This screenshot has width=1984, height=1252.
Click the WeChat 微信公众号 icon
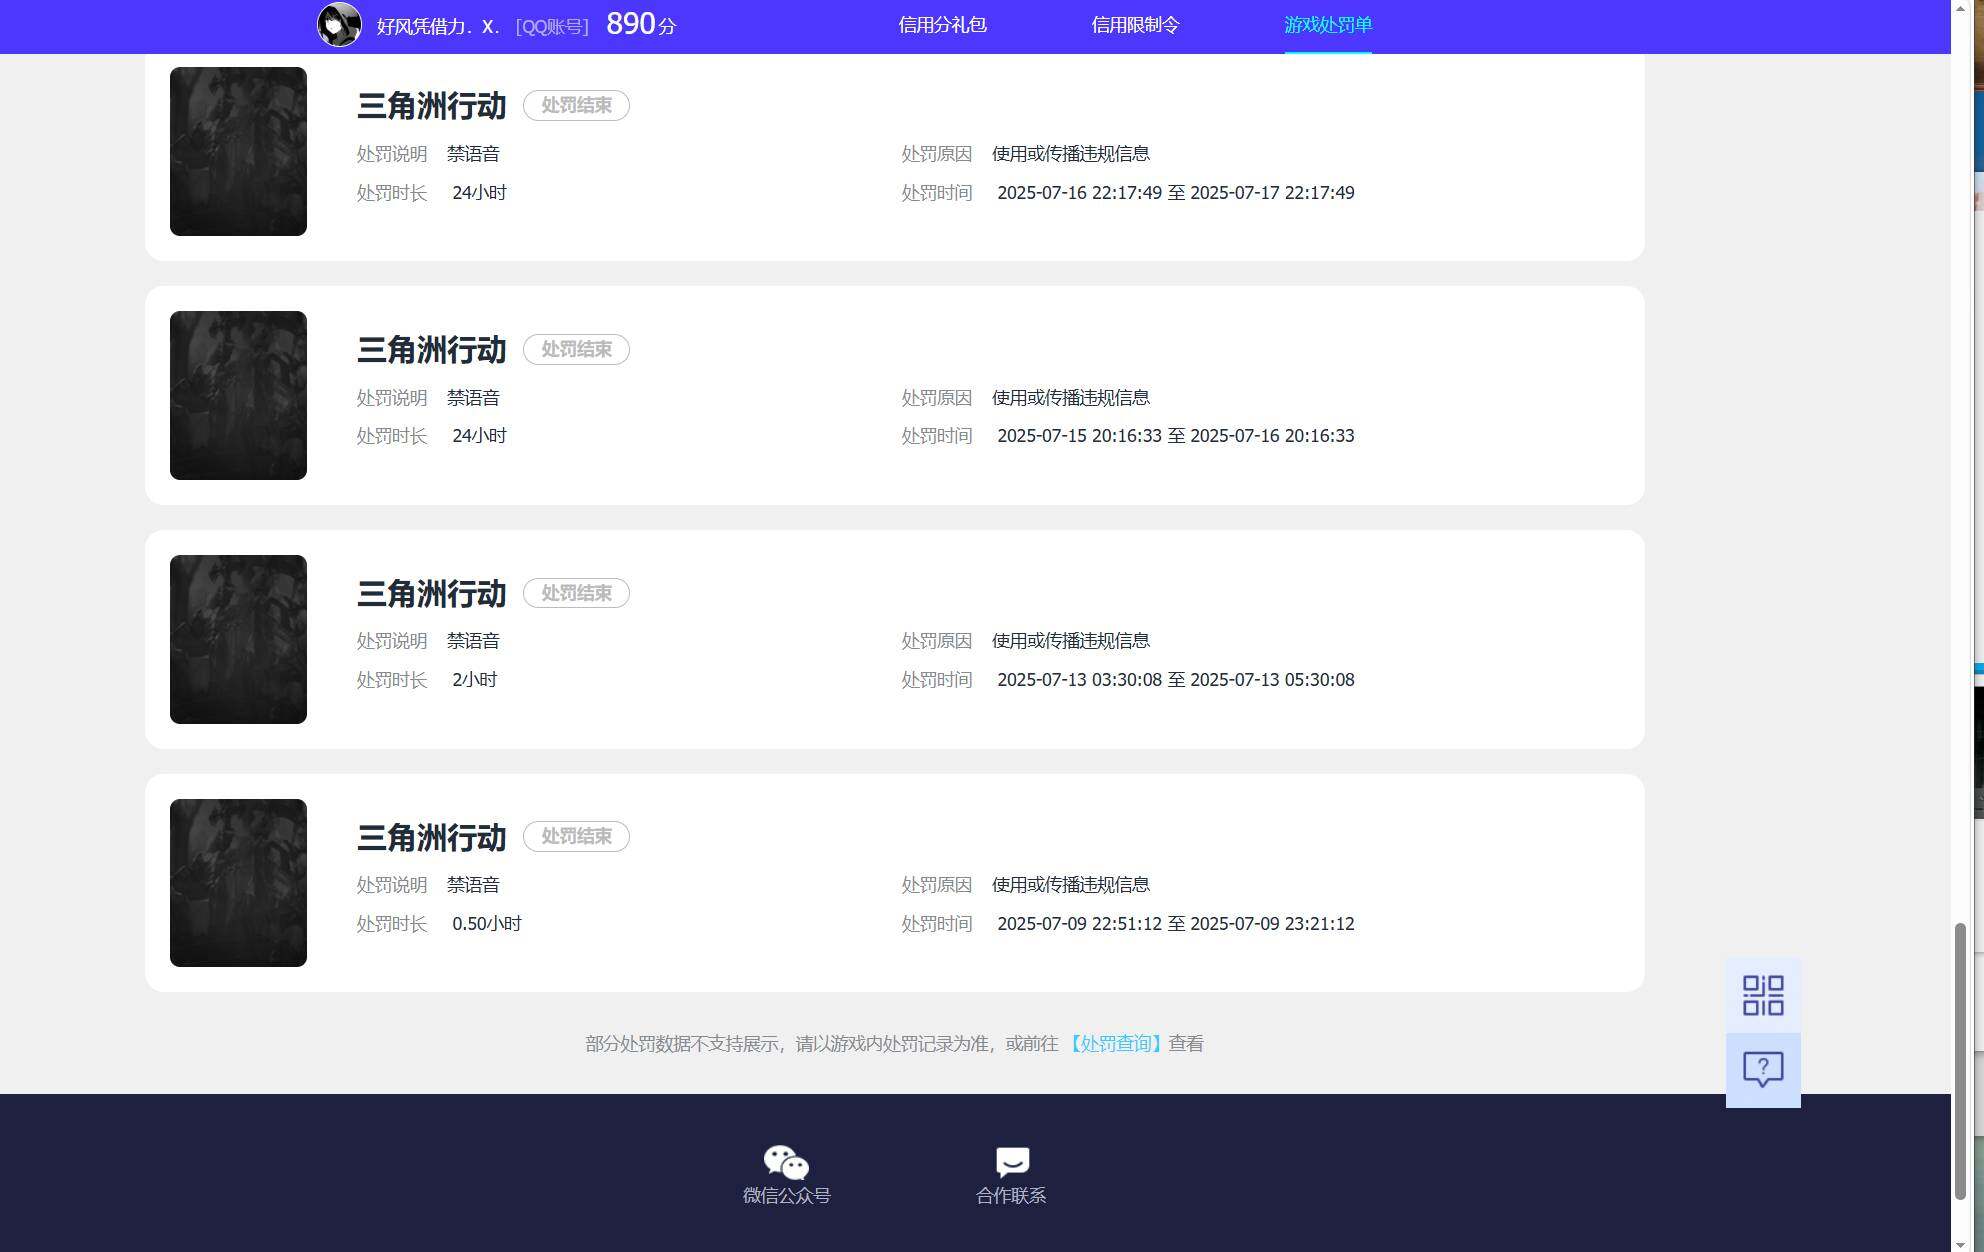point(786,1162)
